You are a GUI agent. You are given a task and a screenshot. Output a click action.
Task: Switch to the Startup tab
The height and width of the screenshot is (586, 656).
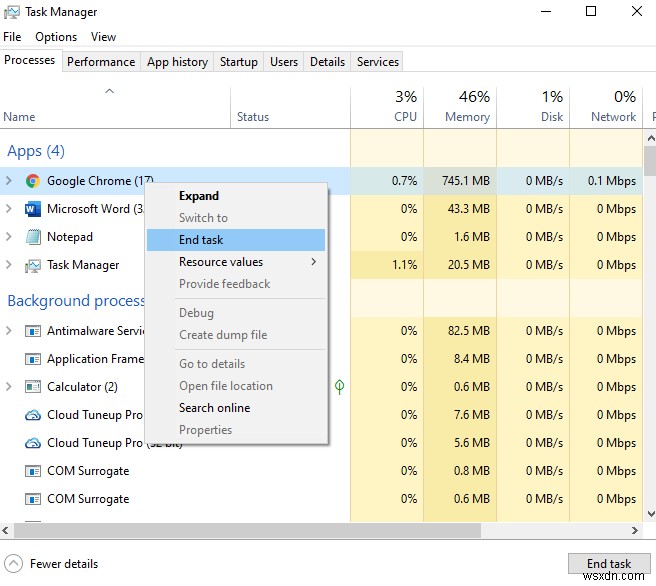tap(239, 62)
